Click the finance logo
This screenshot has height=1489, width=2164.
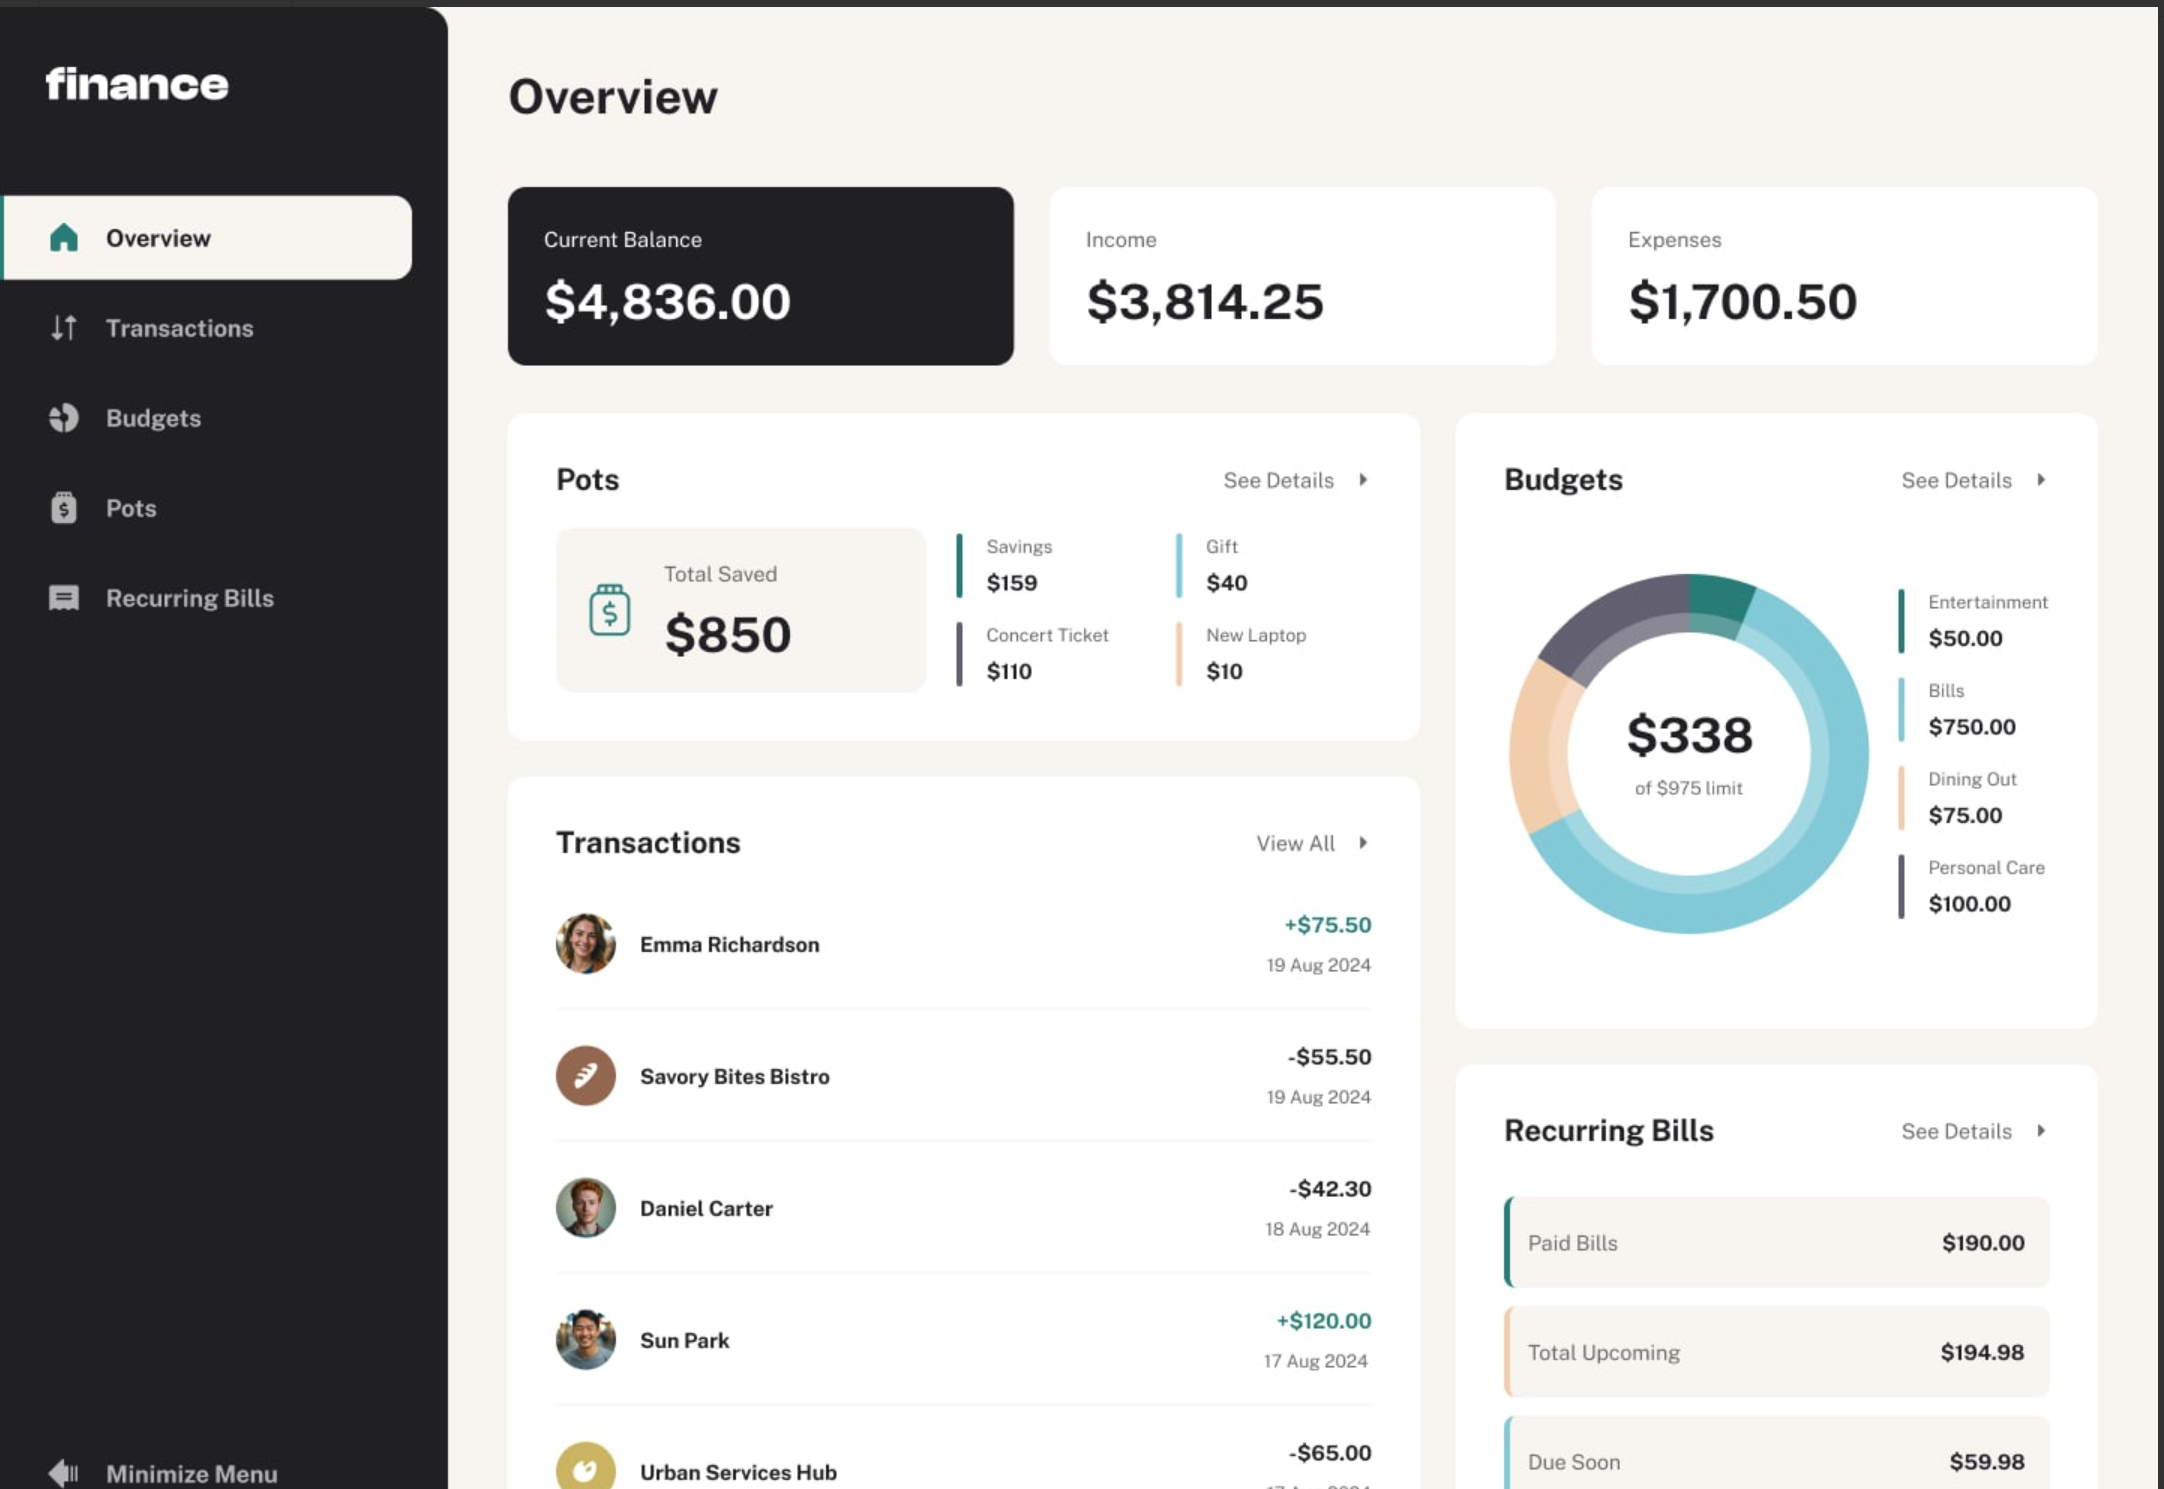(x=137, y=84)
